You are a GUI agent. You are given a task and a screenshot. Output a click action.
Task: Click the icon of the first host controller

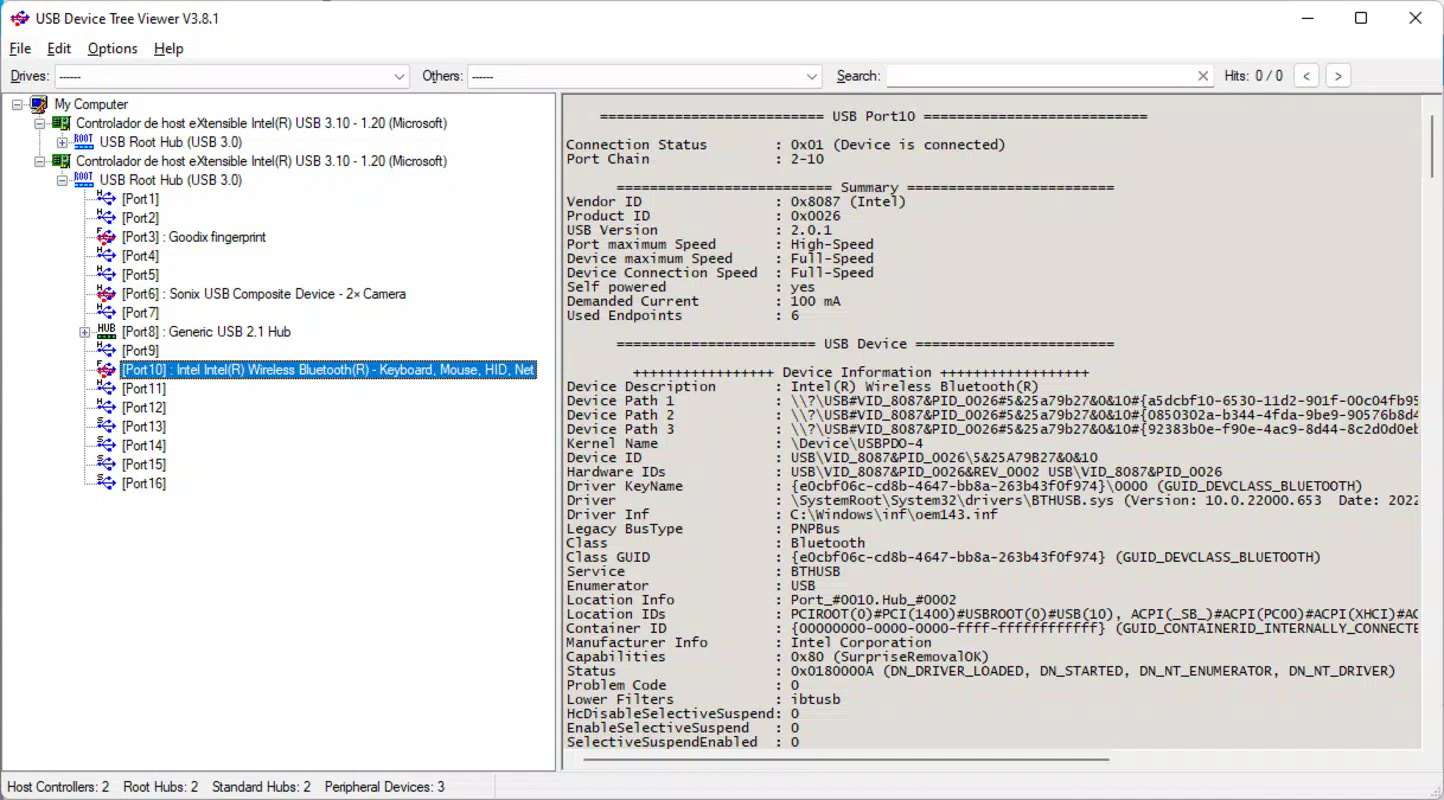61,123
